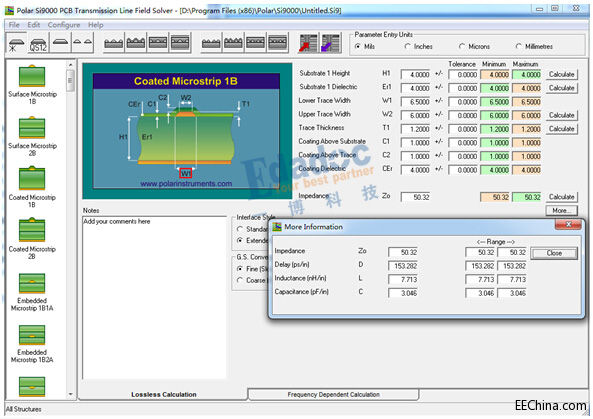This screenshot has height=419, width=593.
Task: Click the red arrow table toolbar icon
Action: click(308, 43)
